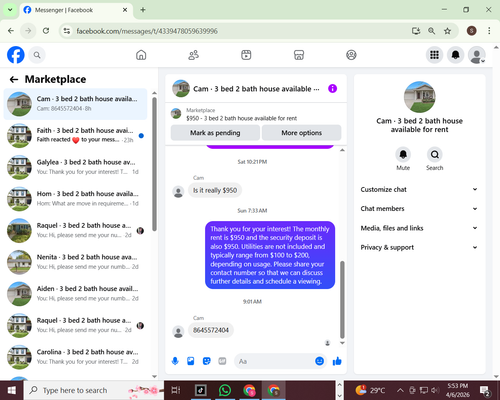Expand Privacy & support section
This screenshot has width=500, height=400.
pyautogui.click(x=419, y=247)
